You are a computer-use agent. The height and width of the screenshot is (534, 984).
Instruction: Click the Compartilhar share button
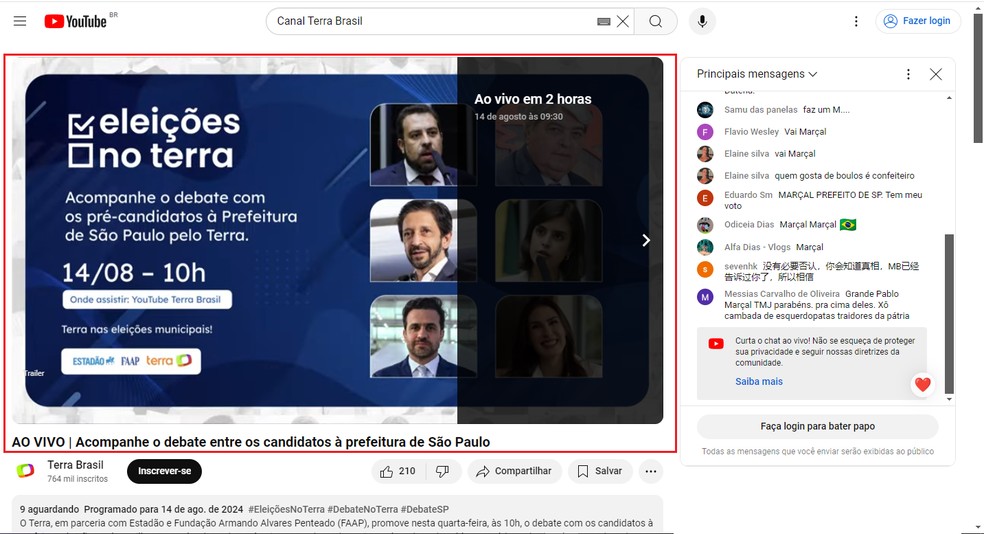[x=514, y=471]
